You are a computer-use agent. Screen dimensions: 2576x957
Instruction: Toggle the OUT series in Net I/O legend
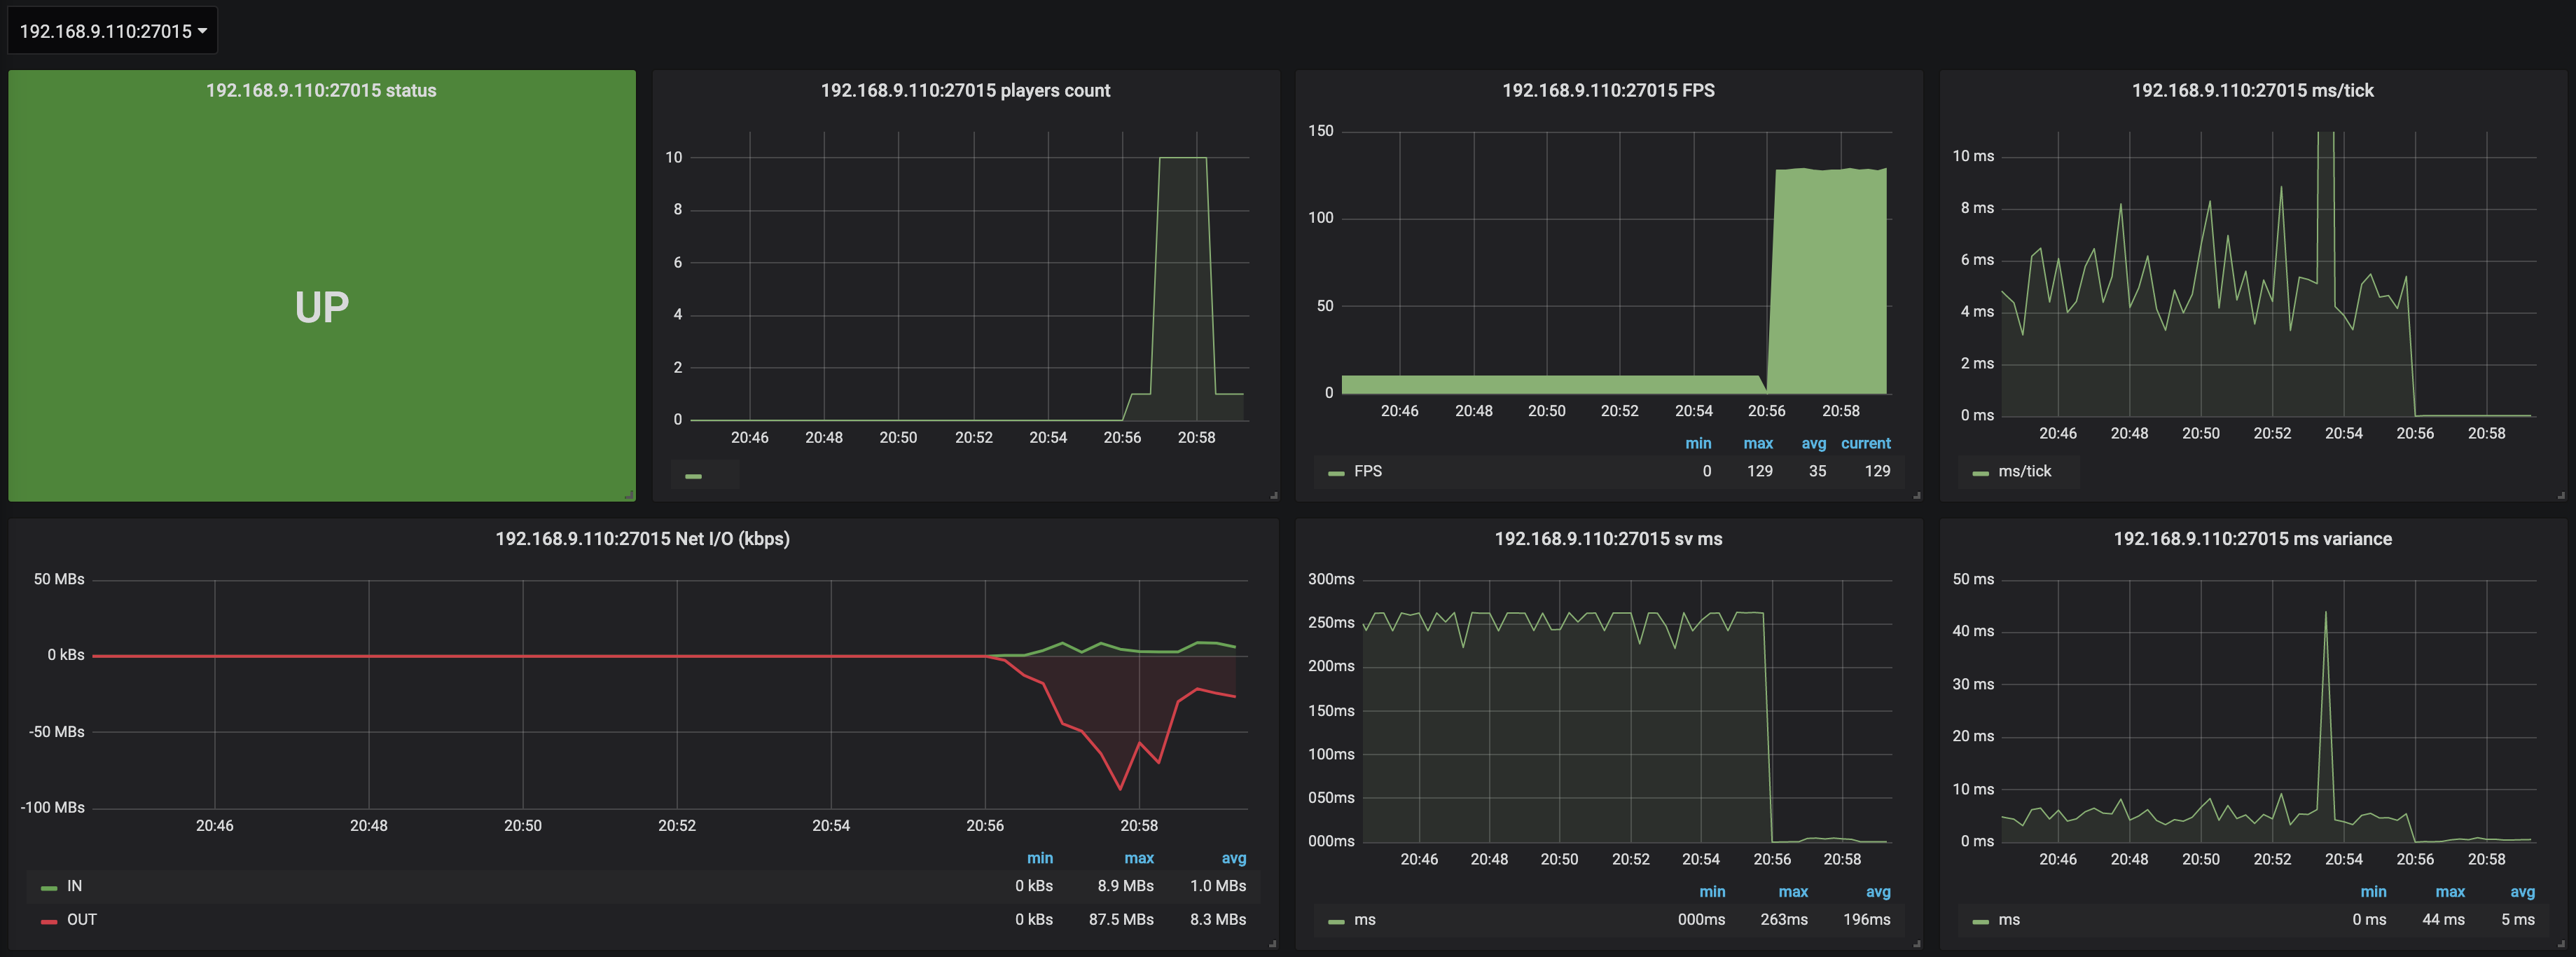click(81, 920)
